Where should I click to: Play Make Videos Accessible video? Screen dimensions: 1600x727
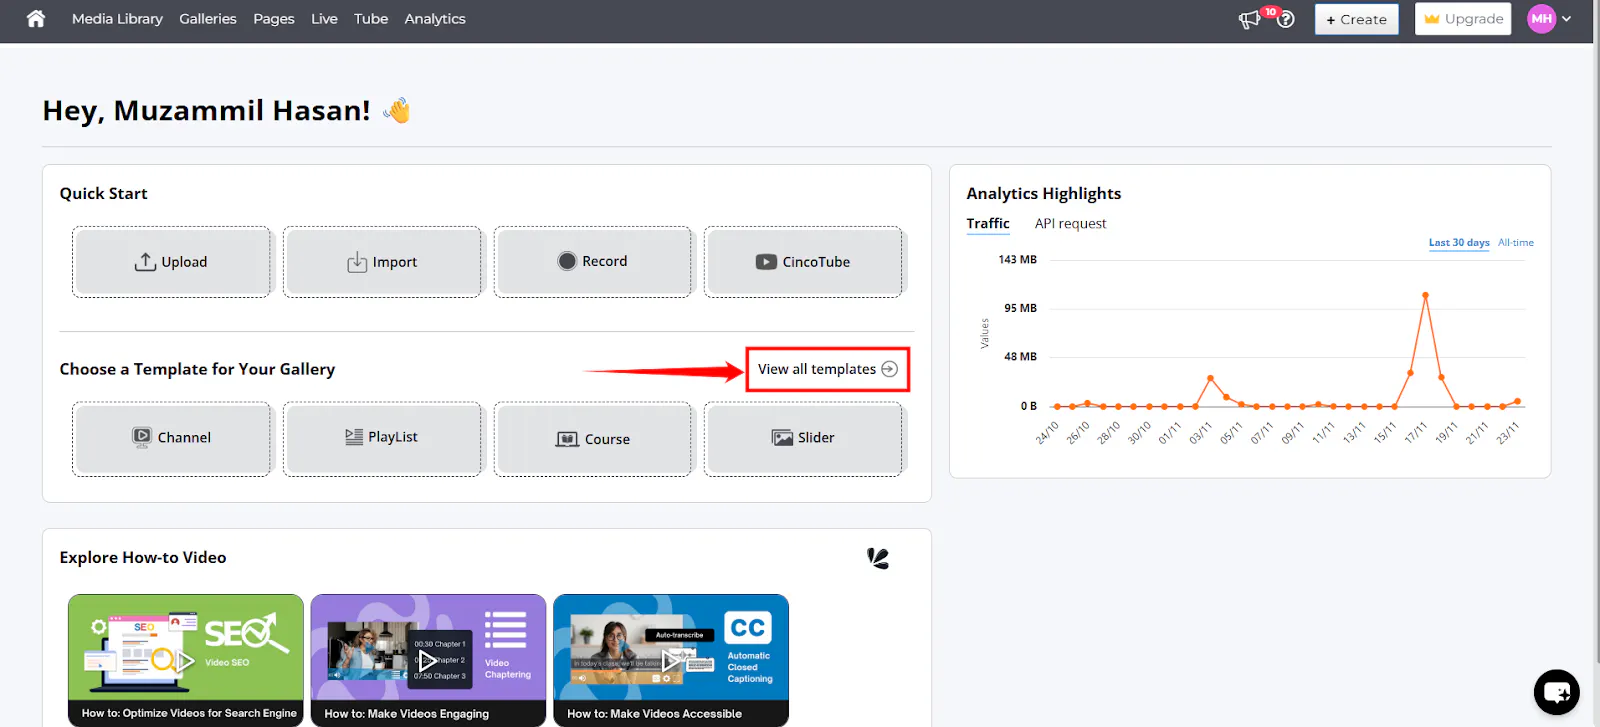click(671, 660)
